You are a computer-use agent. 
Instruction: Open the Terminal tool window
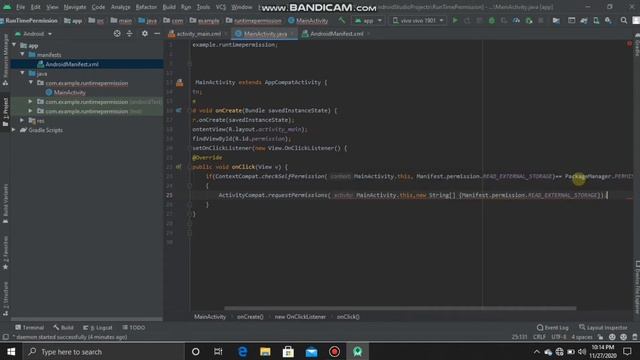(x=29, y=327)
